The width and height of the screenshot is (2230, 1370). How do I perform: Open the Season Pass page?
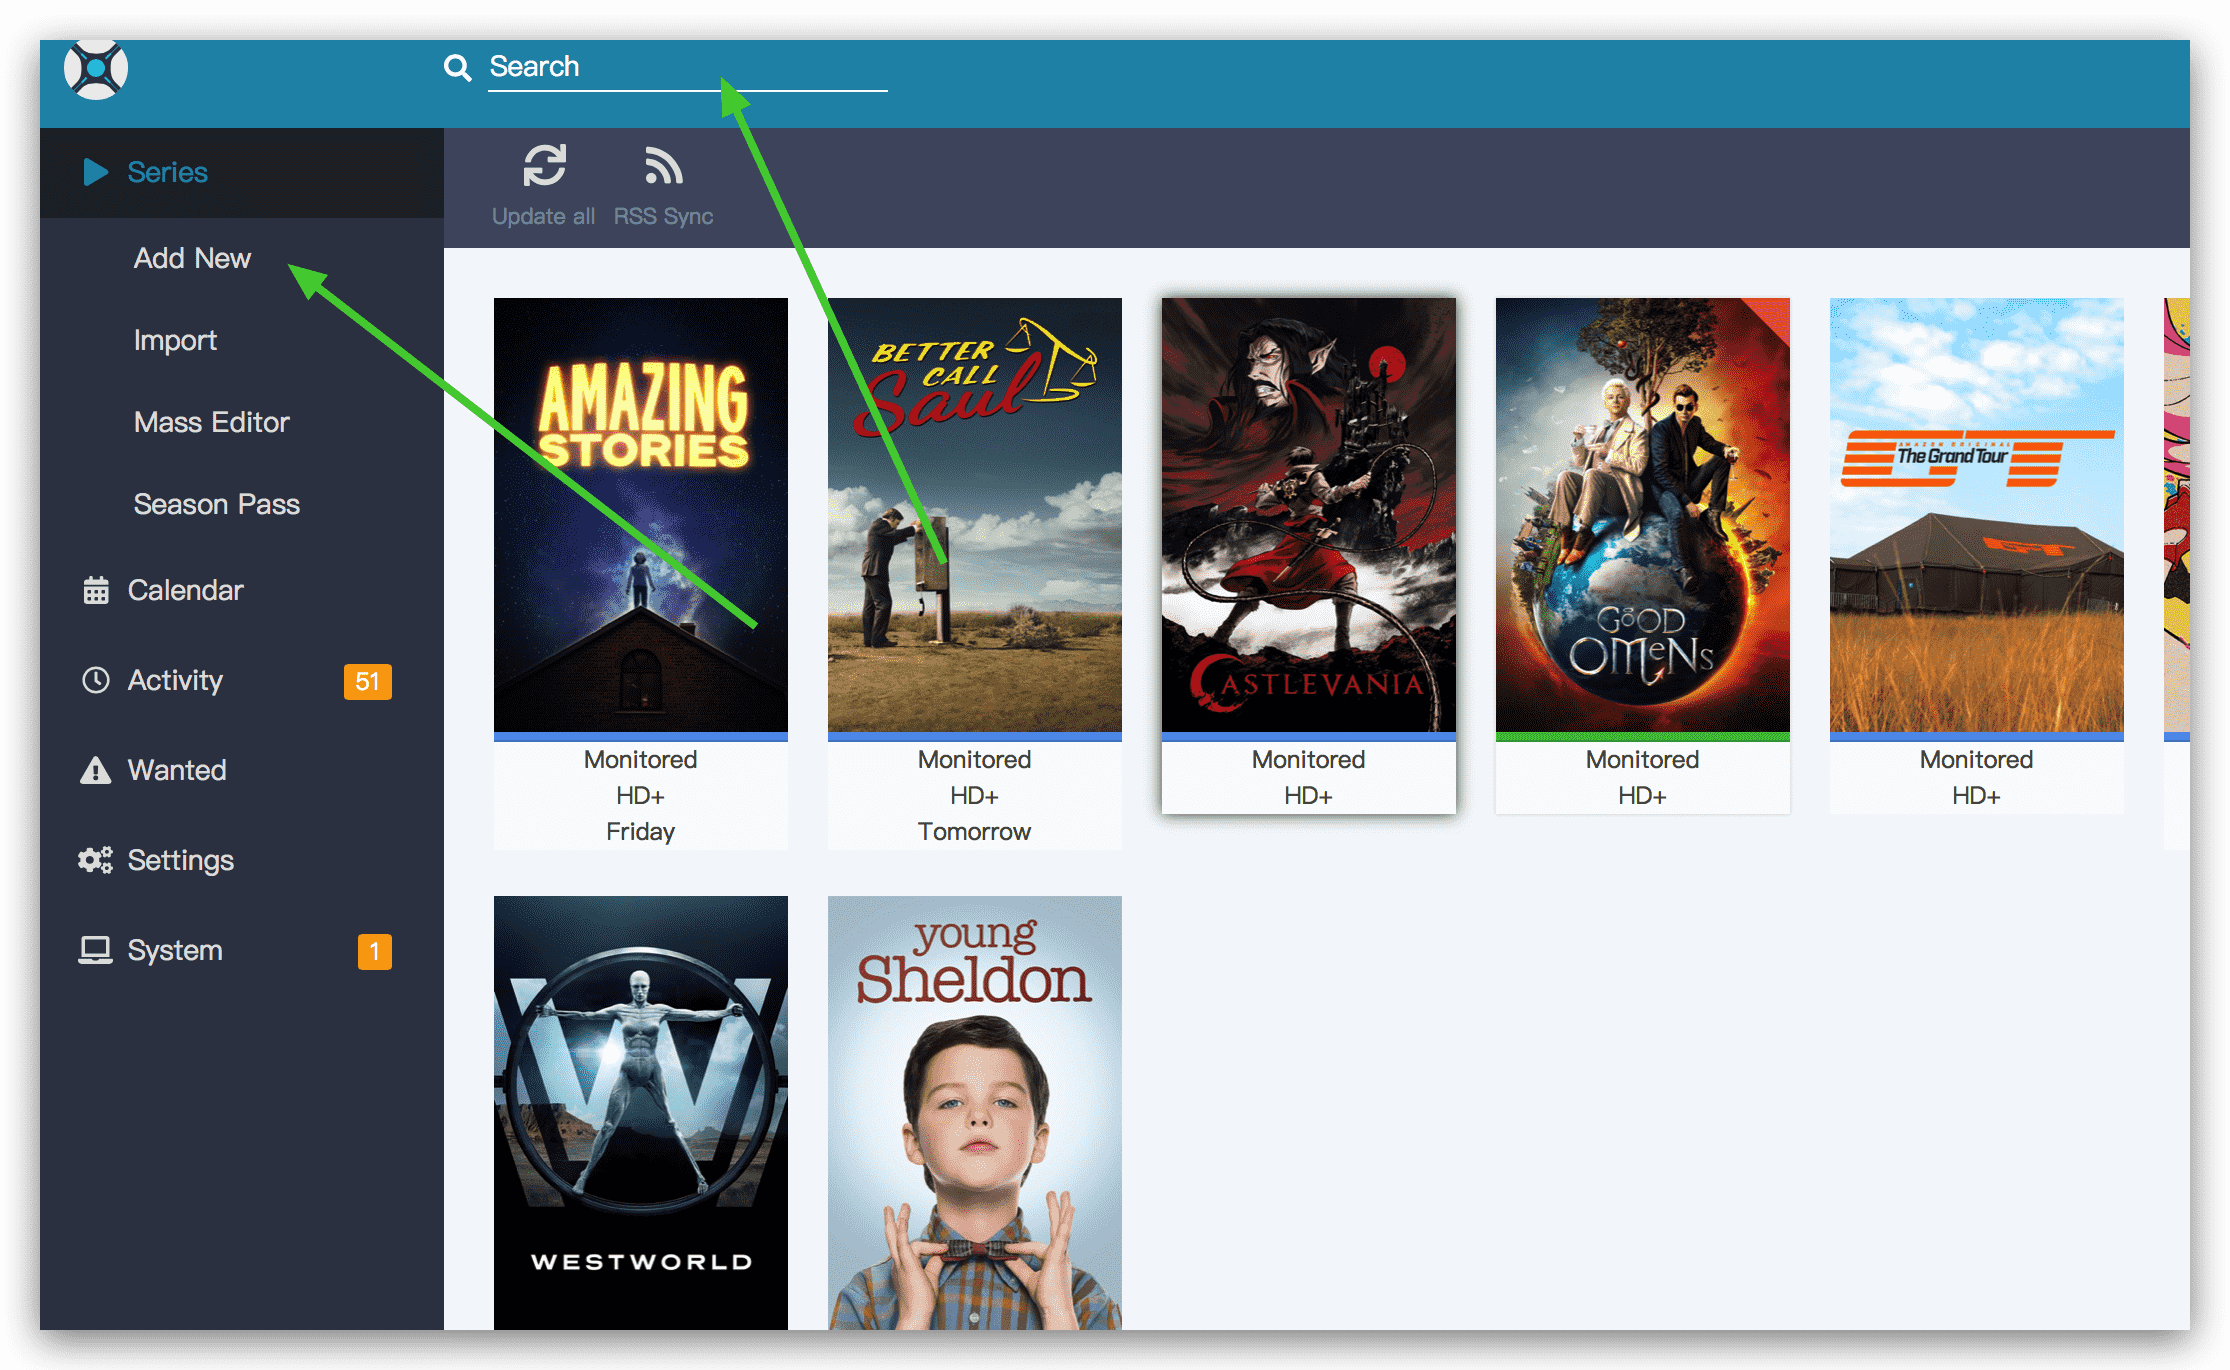(216, 504)
